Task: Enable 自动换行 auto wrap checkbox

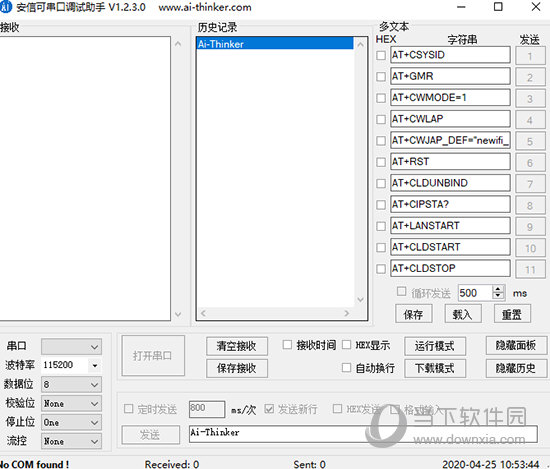Action: (x=346, y=368)
